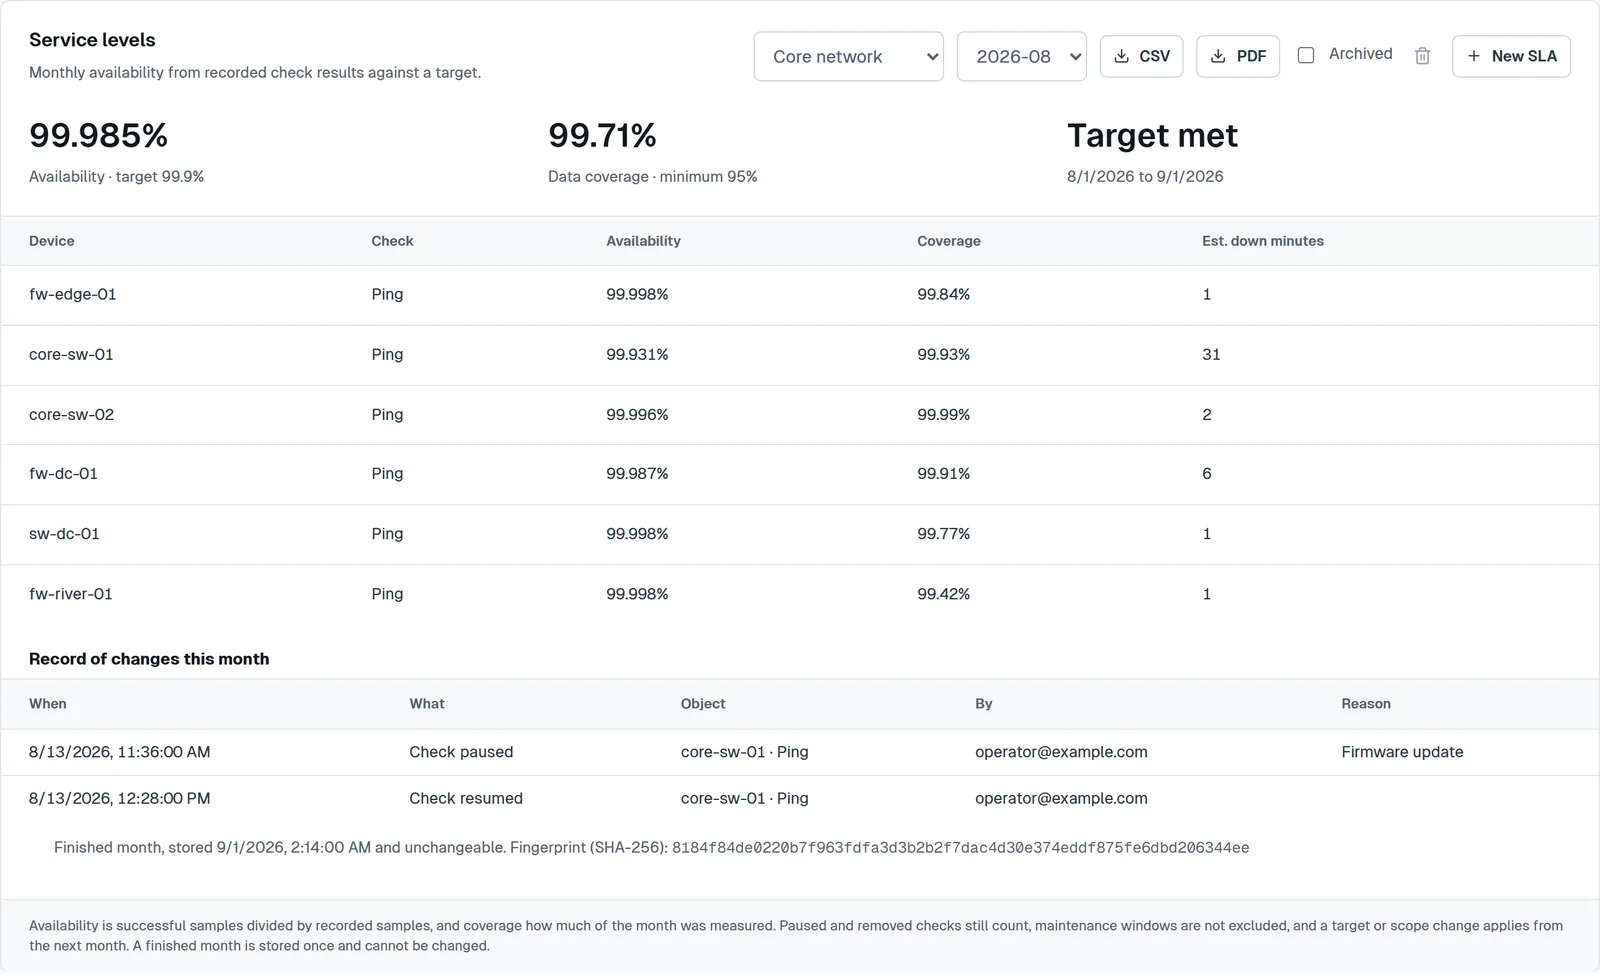
Task: Select the fw-edge-01 device row
Action: [x=800, y=295]
